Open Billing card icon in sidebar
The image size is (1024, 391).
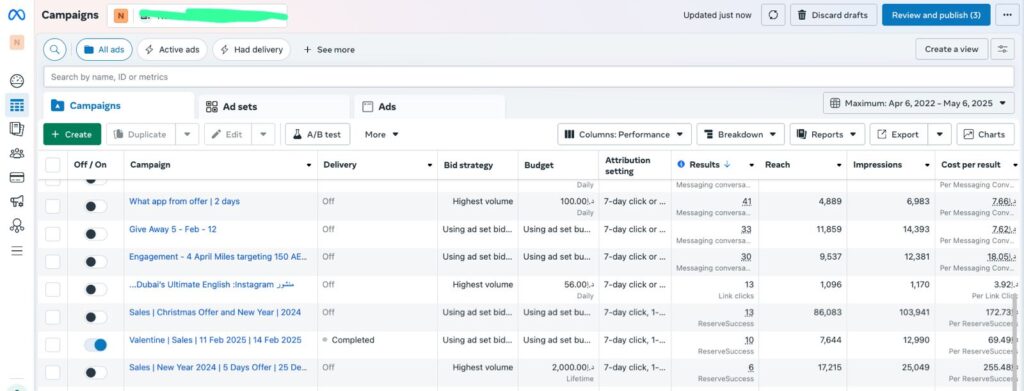(x=17, y=178)
